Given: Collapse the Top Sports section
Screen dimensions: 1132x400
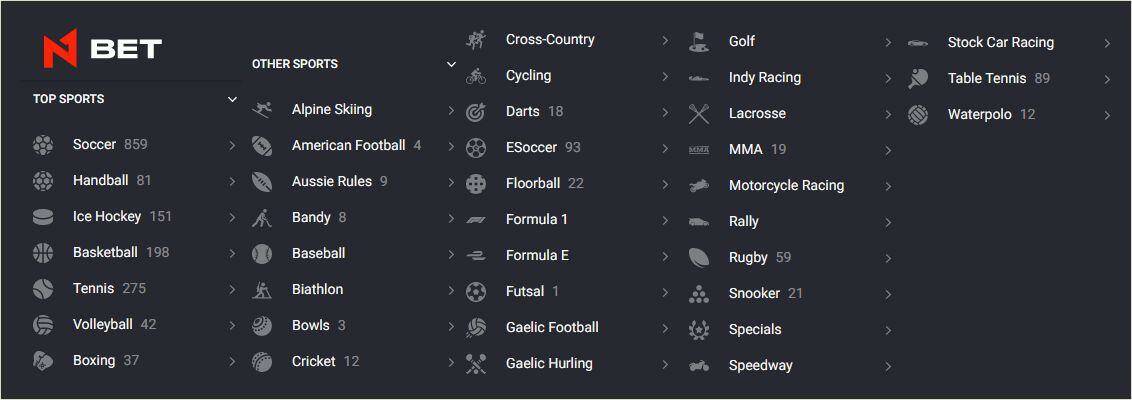Looking at the screenshot, I should (232, 99).
